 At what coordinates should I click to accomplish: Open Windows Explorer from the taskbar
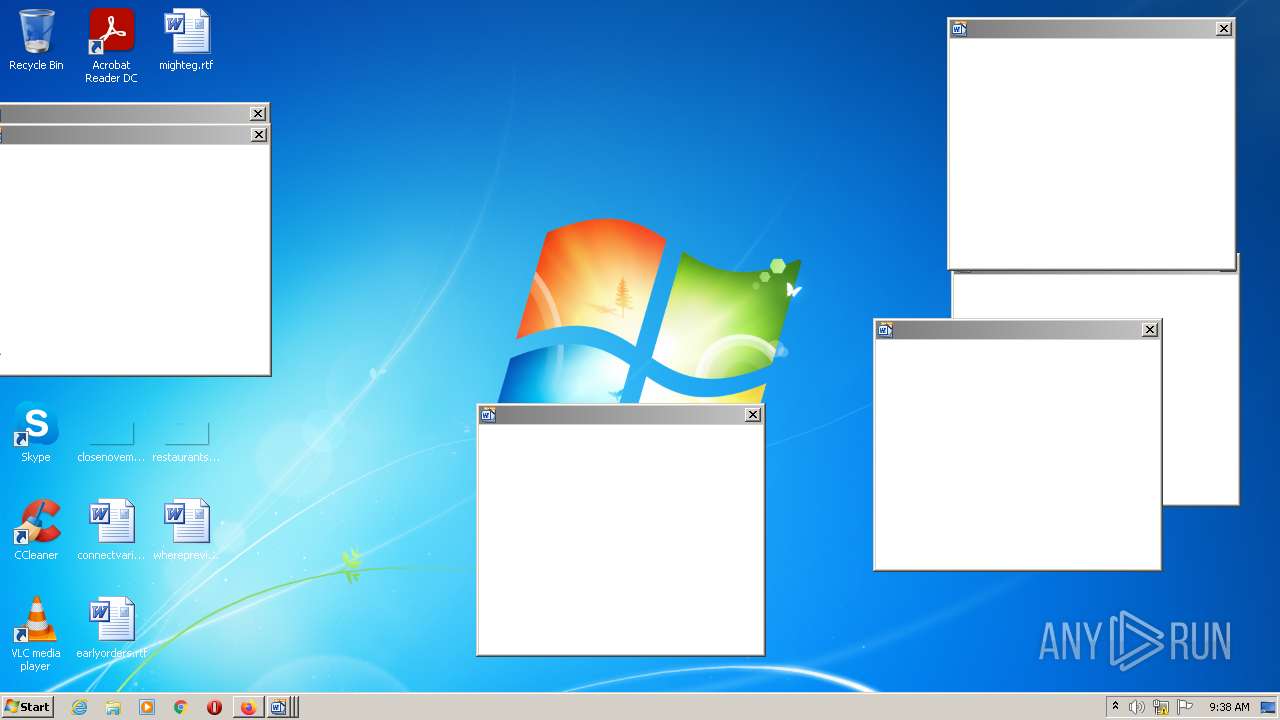tap(113, 707)
